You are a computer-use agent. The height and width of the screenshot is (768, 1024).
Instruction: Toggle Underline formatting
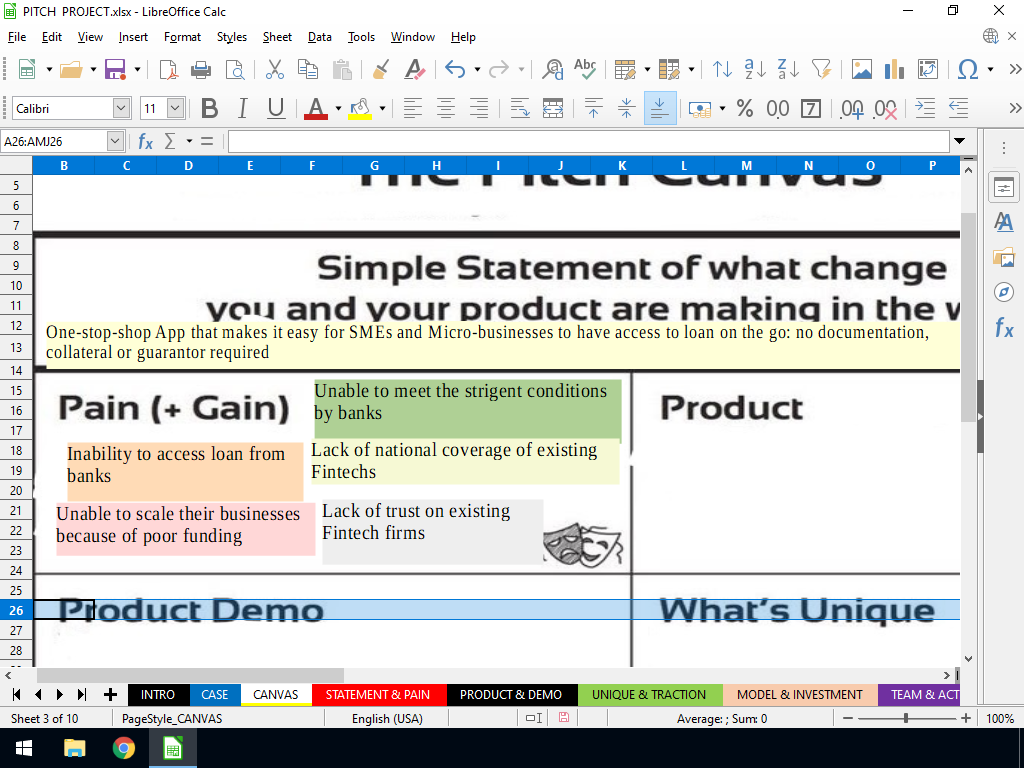276,108
